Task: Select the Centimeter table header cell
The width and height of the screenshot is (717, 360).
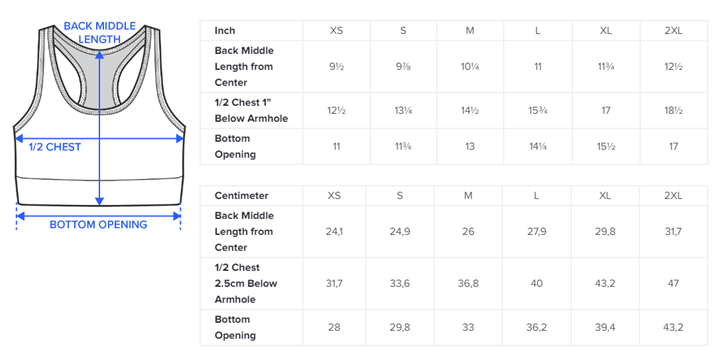Action: pos(251,195)
